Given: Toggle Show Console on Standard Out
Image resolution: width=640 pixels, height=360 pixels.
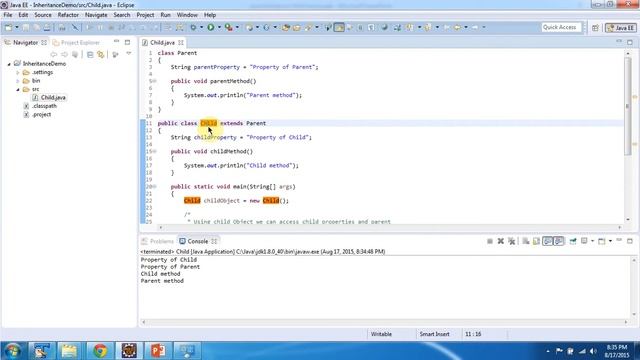Looking at the screenshot, I should [547, 241].
